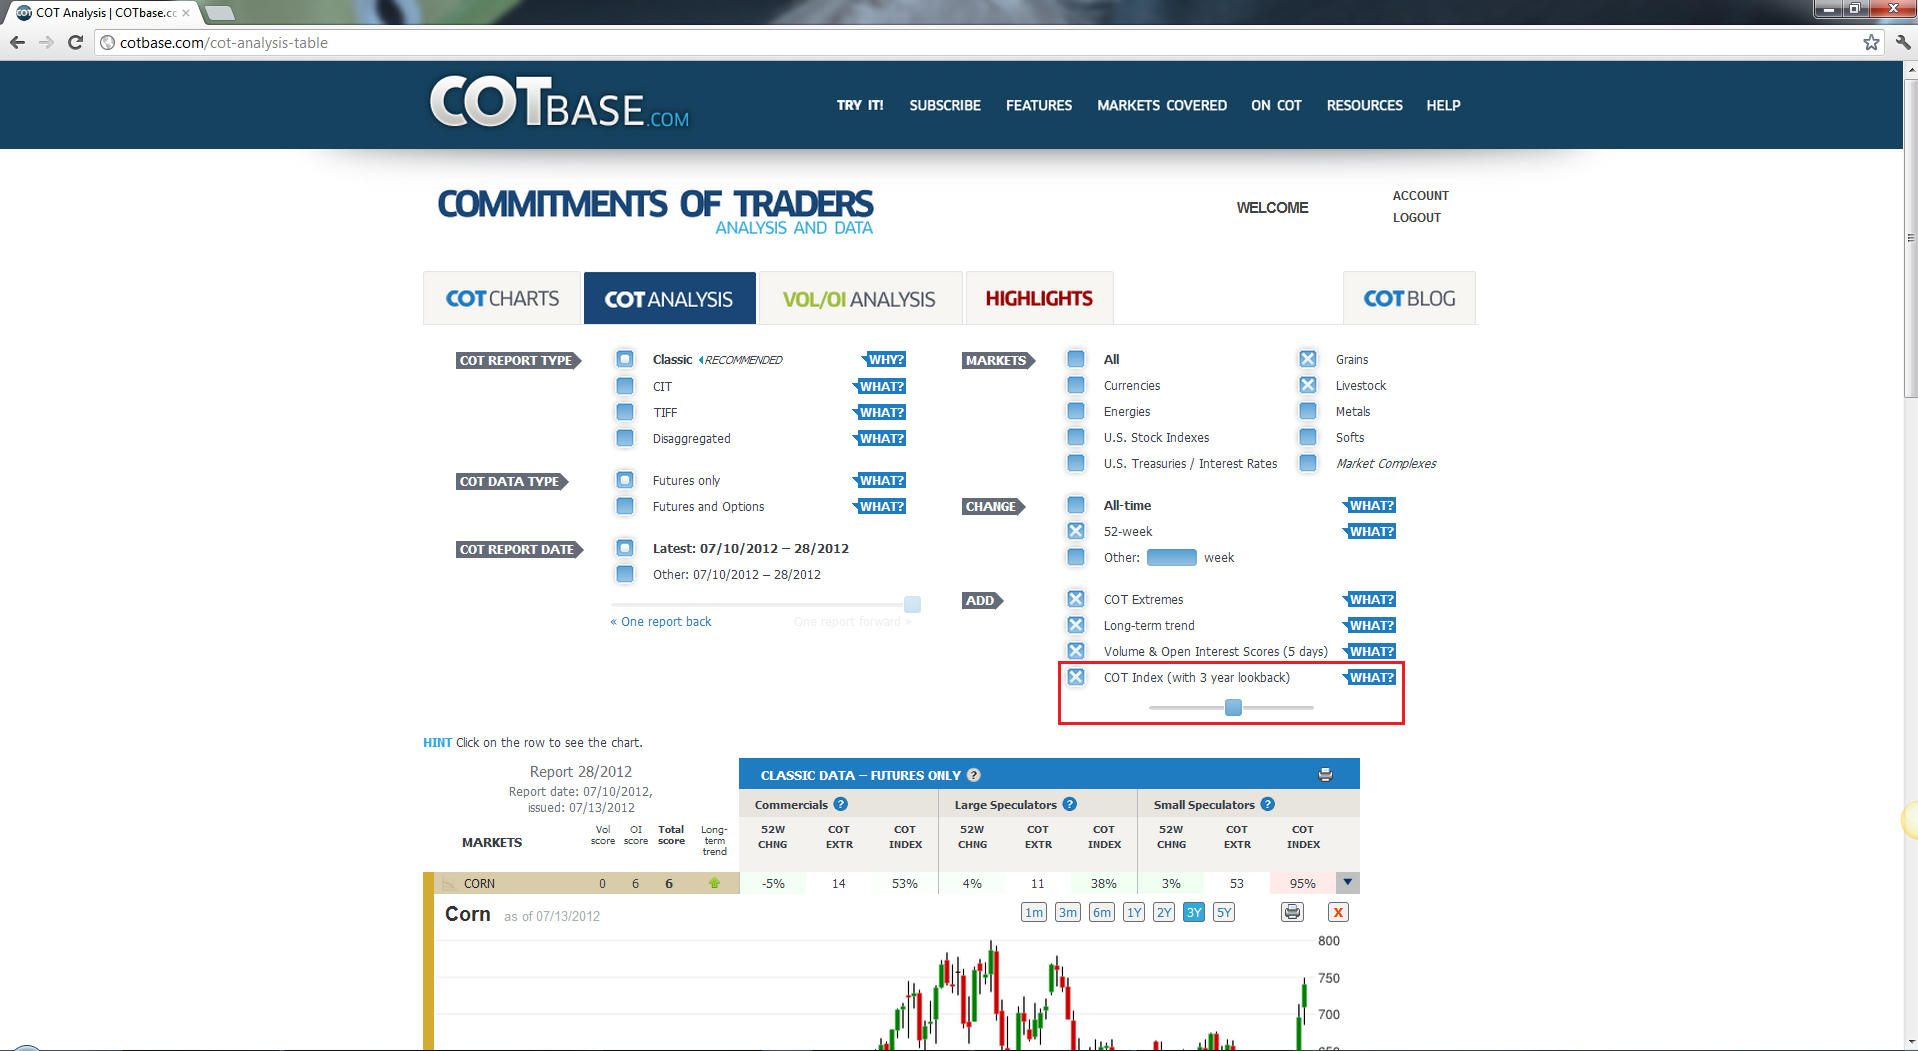Select the Disaggregated report type option
This screenshot has width=1918, height=1051.
tap(625, 438)
